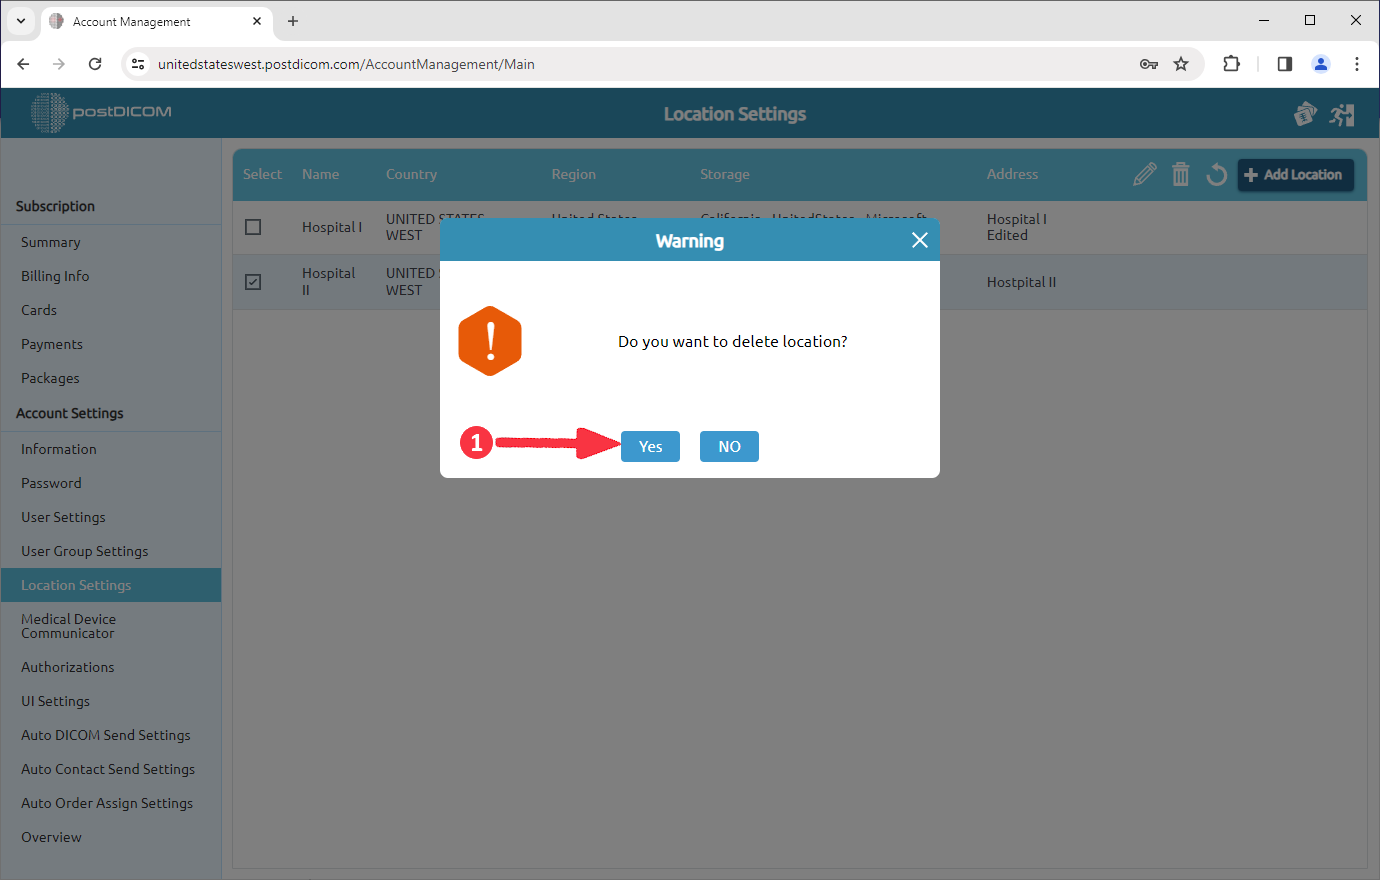
Task: Click the trash icon to delete locations
Action: 1180,173
